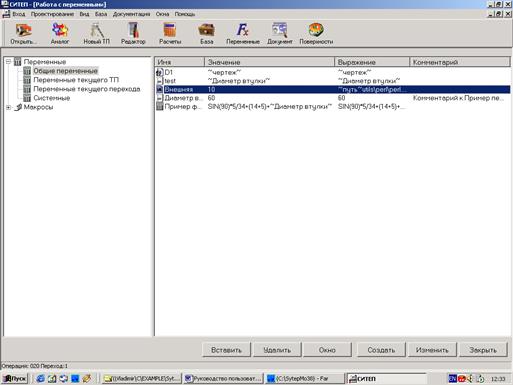Open the Проектирование menu
Viewport: 513px width, 385px height.
click(52, 14)
